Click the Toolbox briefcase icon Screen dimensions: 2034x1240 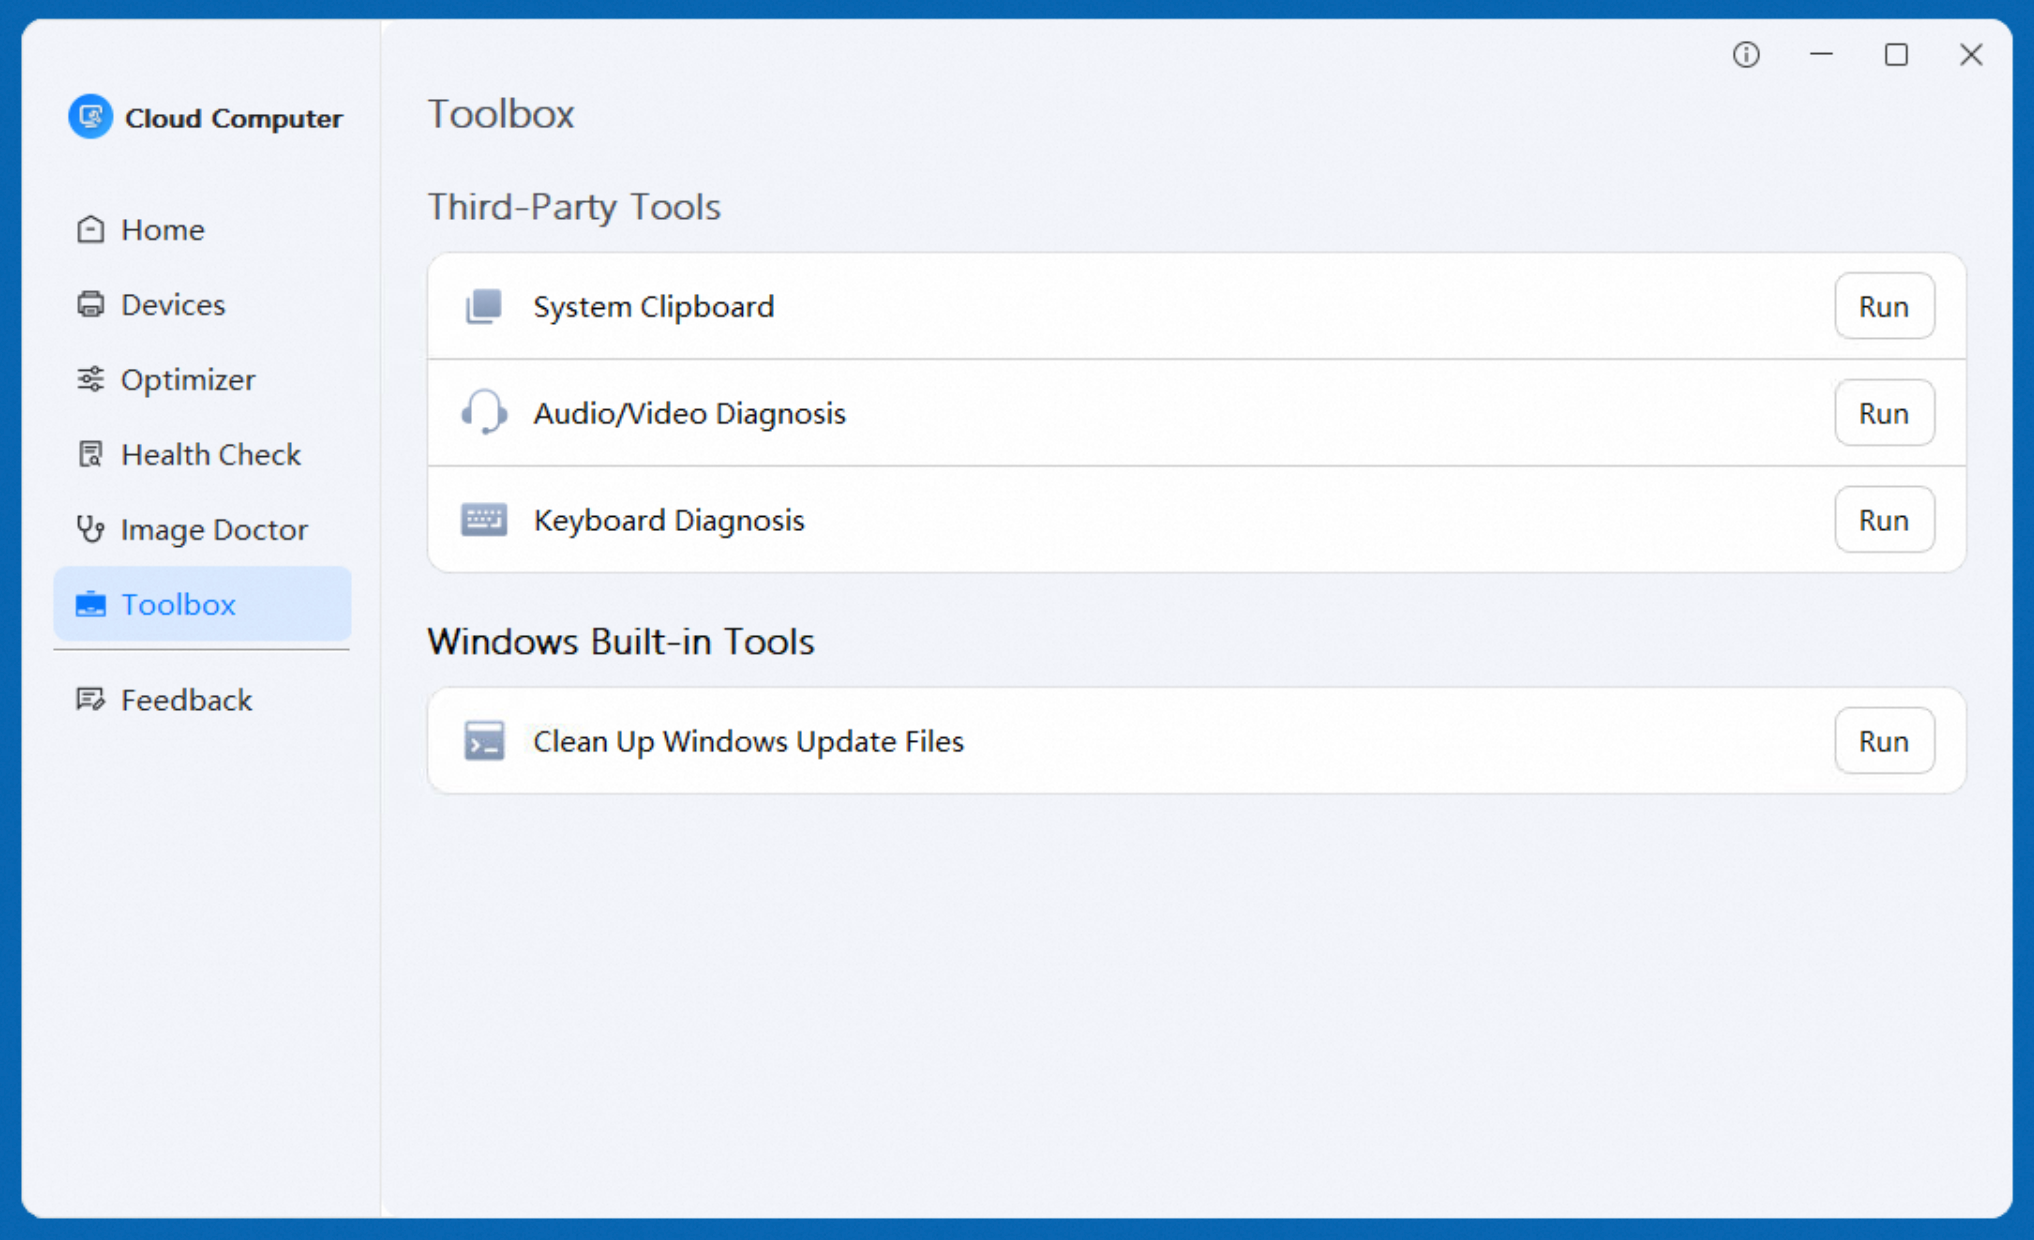pyautogui.click(x=91, y=604)
